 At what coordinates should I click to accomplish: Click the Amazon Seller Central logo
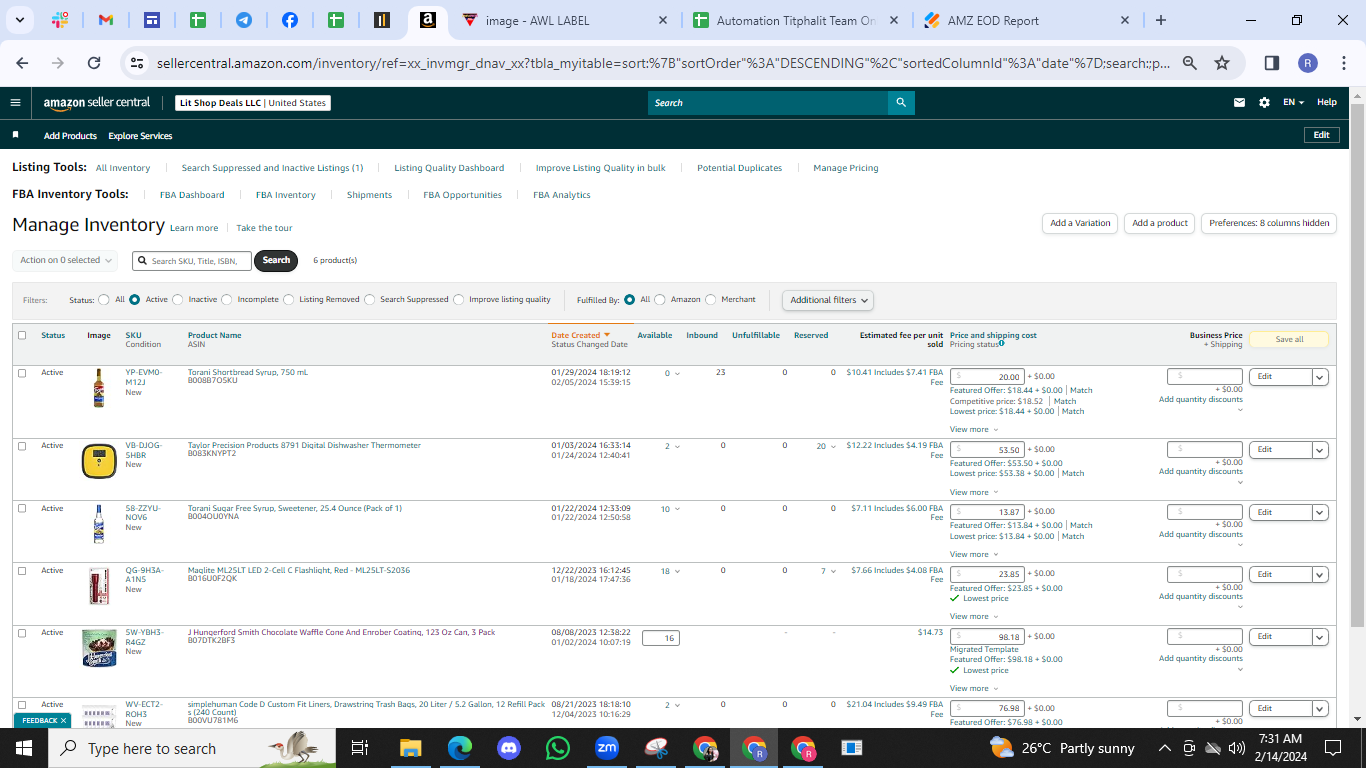tap(97, 103)
